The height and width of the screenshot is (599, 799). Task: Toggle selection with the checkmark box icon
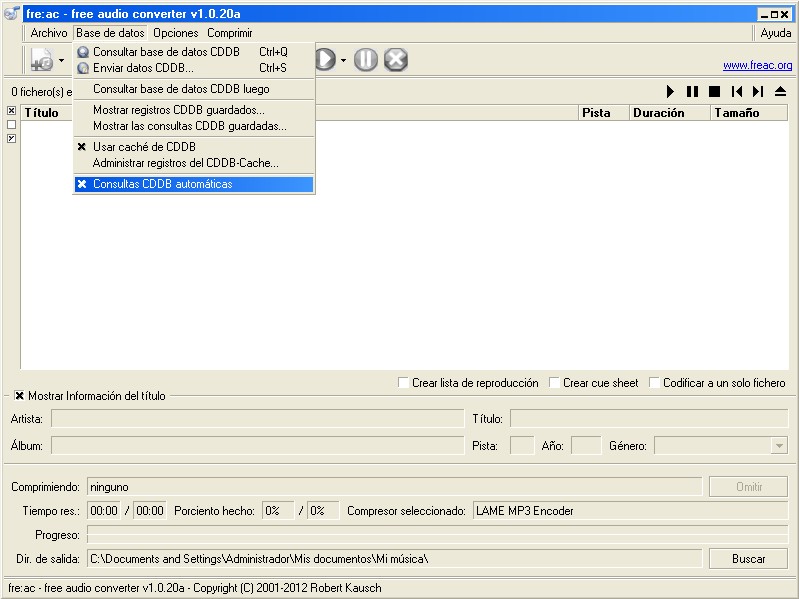tap(12, 139)
